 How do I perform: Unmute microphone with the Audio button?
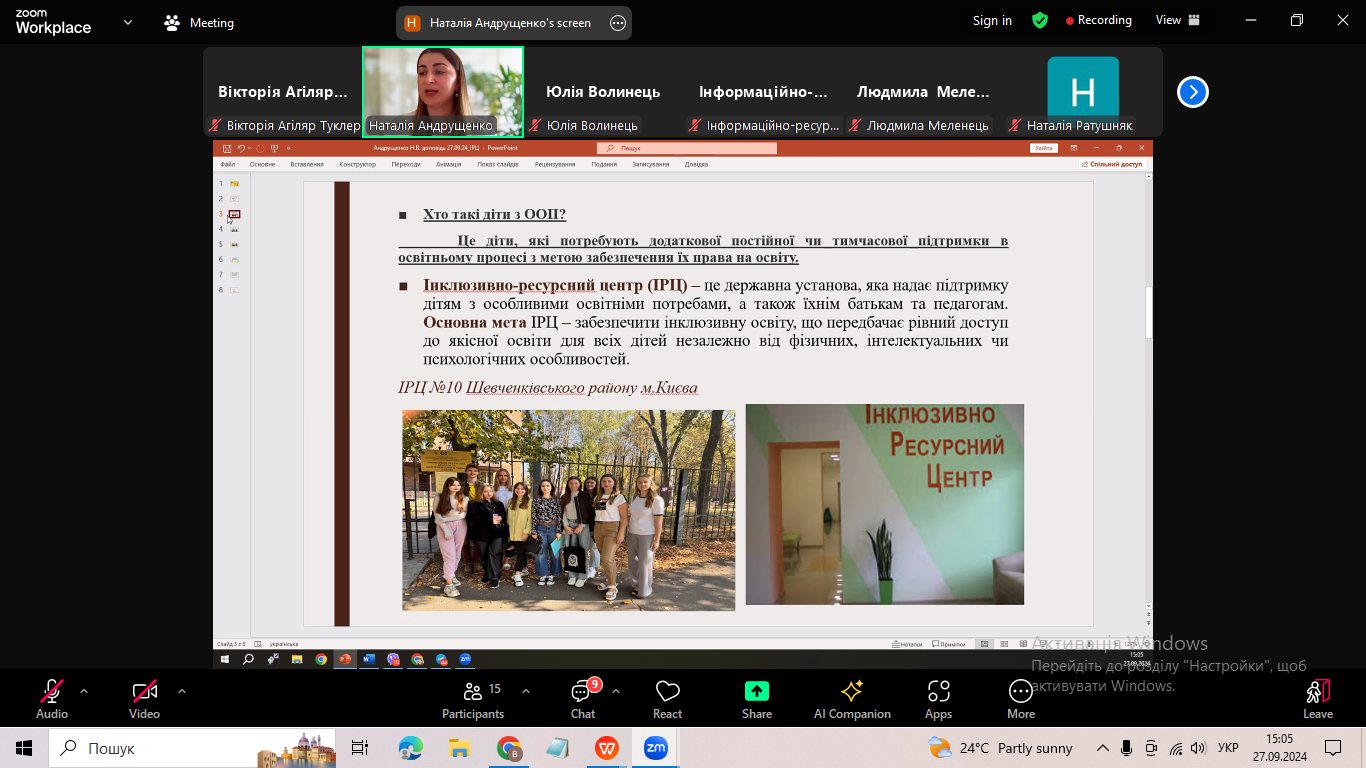tap(52, 698)
